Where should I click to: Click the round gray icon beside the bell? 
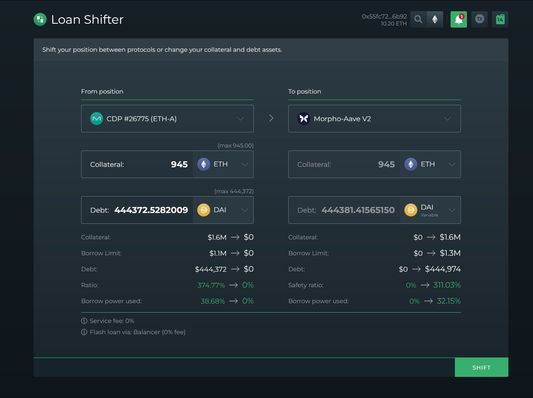[480, 19]
